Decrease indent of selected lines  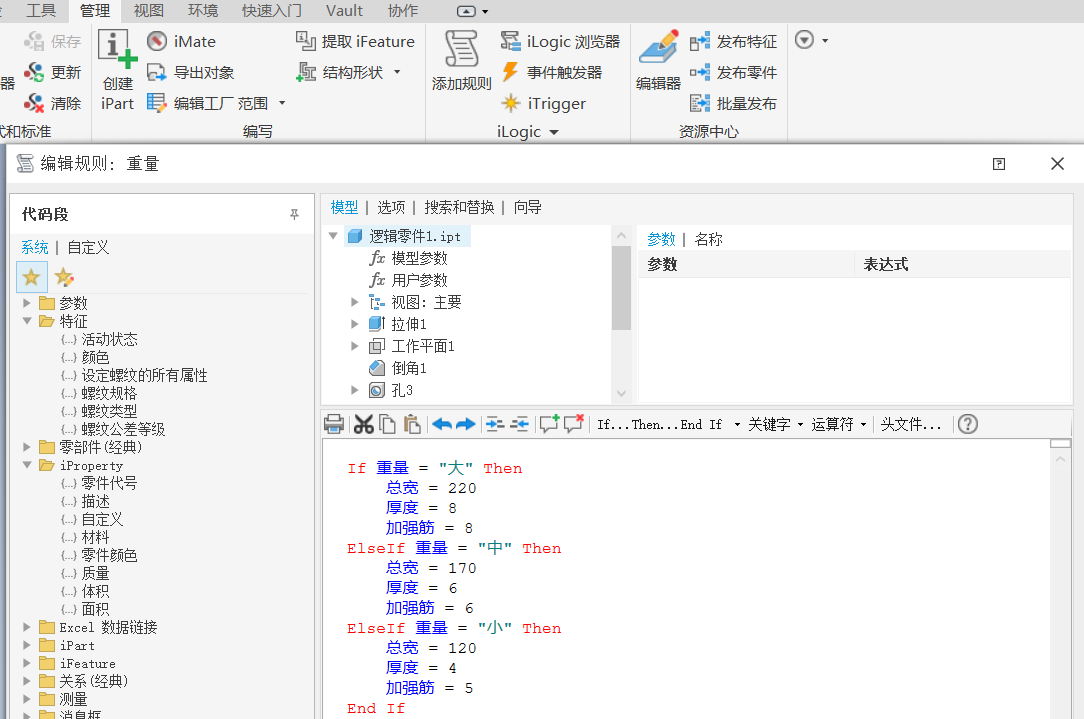(519, 424)
